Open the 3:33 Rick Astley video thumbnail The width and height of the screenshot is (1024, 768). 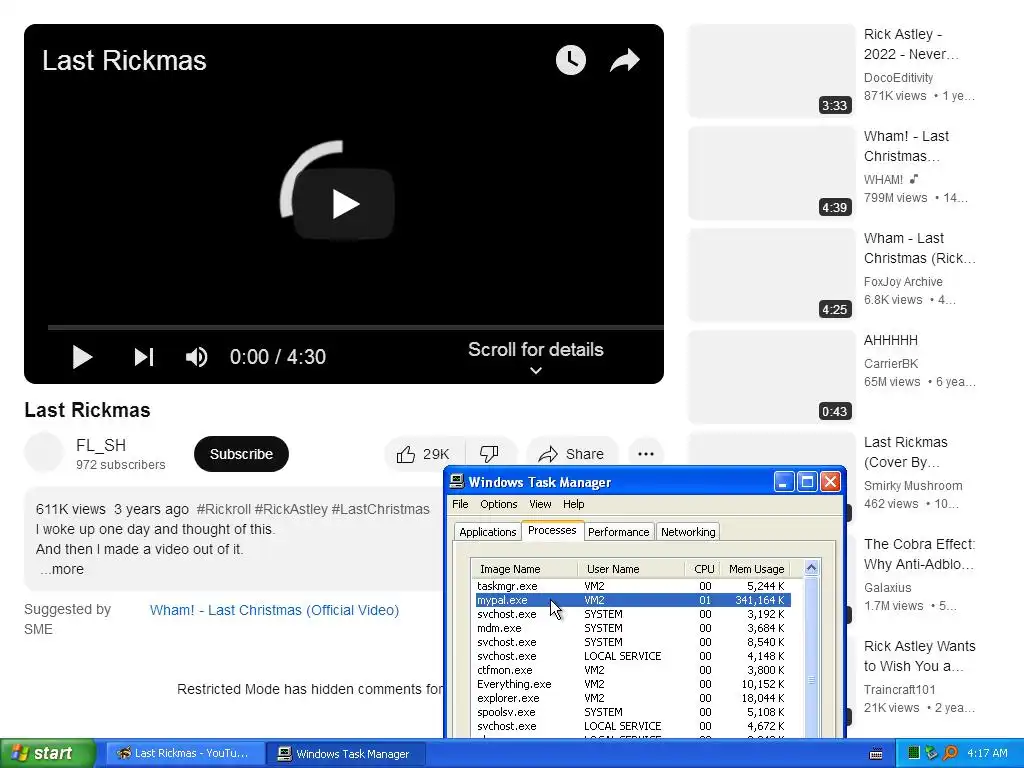coord(771,71)
